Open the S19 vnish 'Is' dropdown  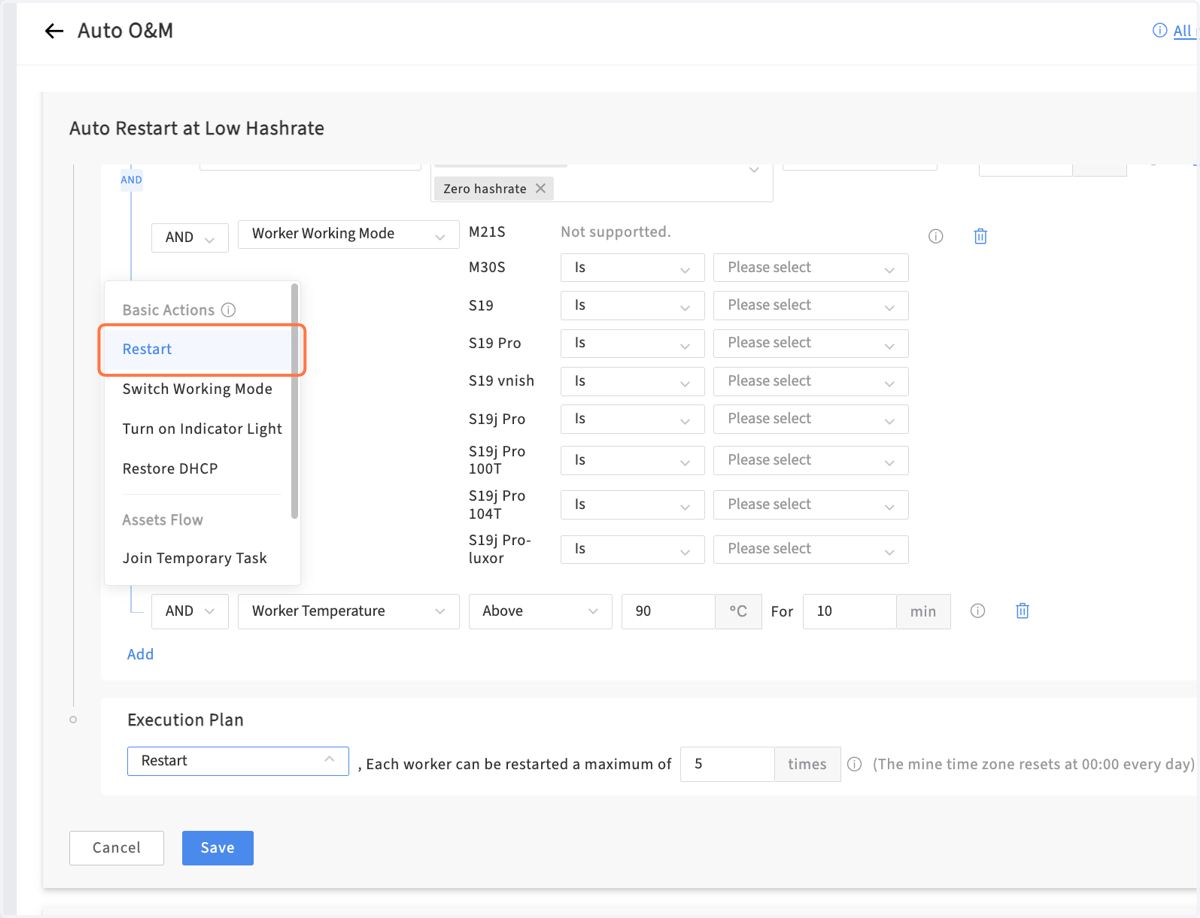(632, 381)
